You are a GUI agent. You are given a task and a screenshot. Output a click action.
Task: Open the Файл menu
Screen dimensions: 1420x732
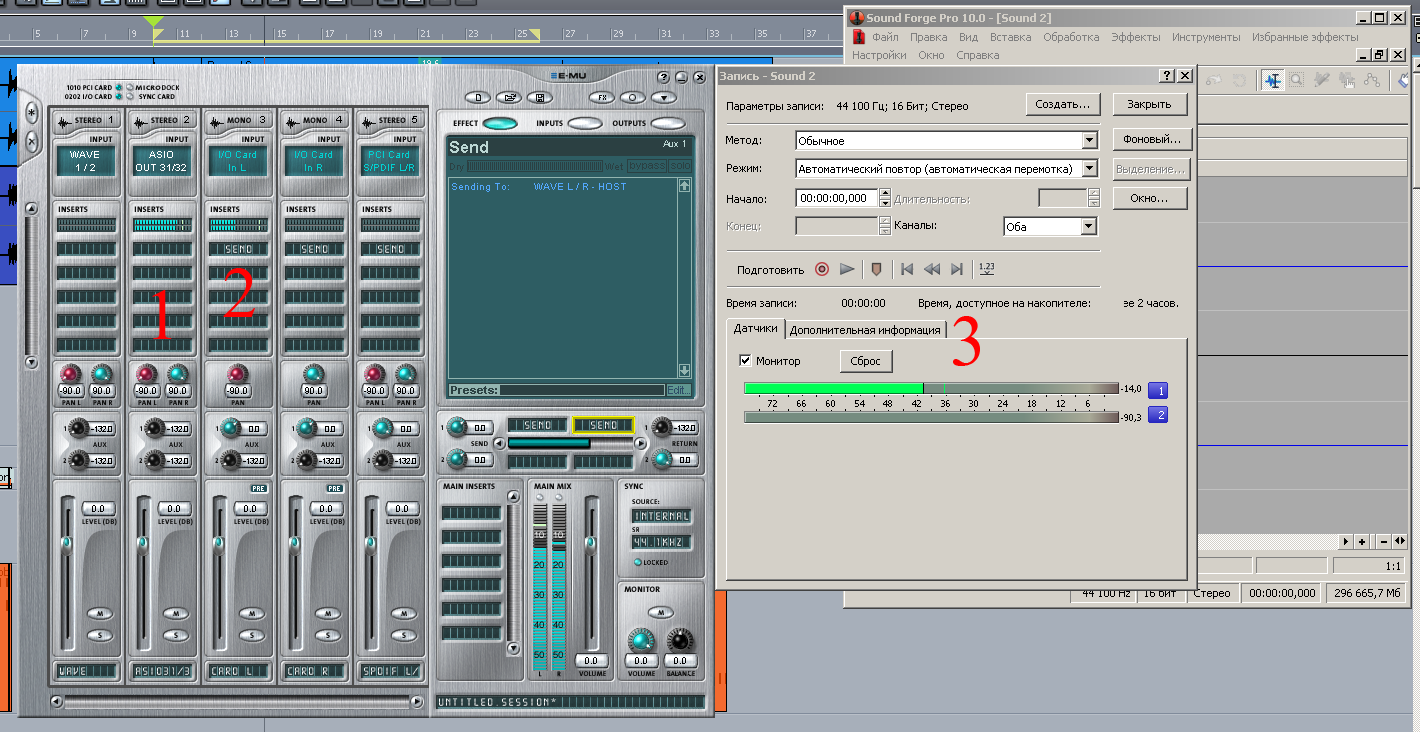click(x=885, y=37)
